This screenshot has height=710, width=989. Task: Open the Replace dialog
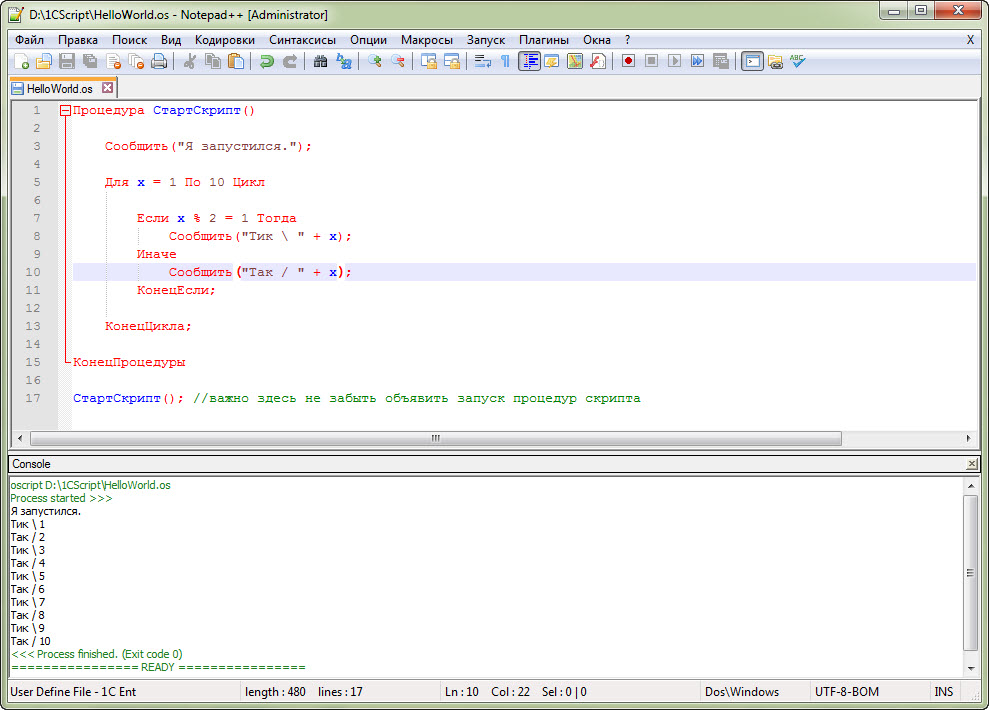point(344,61)
